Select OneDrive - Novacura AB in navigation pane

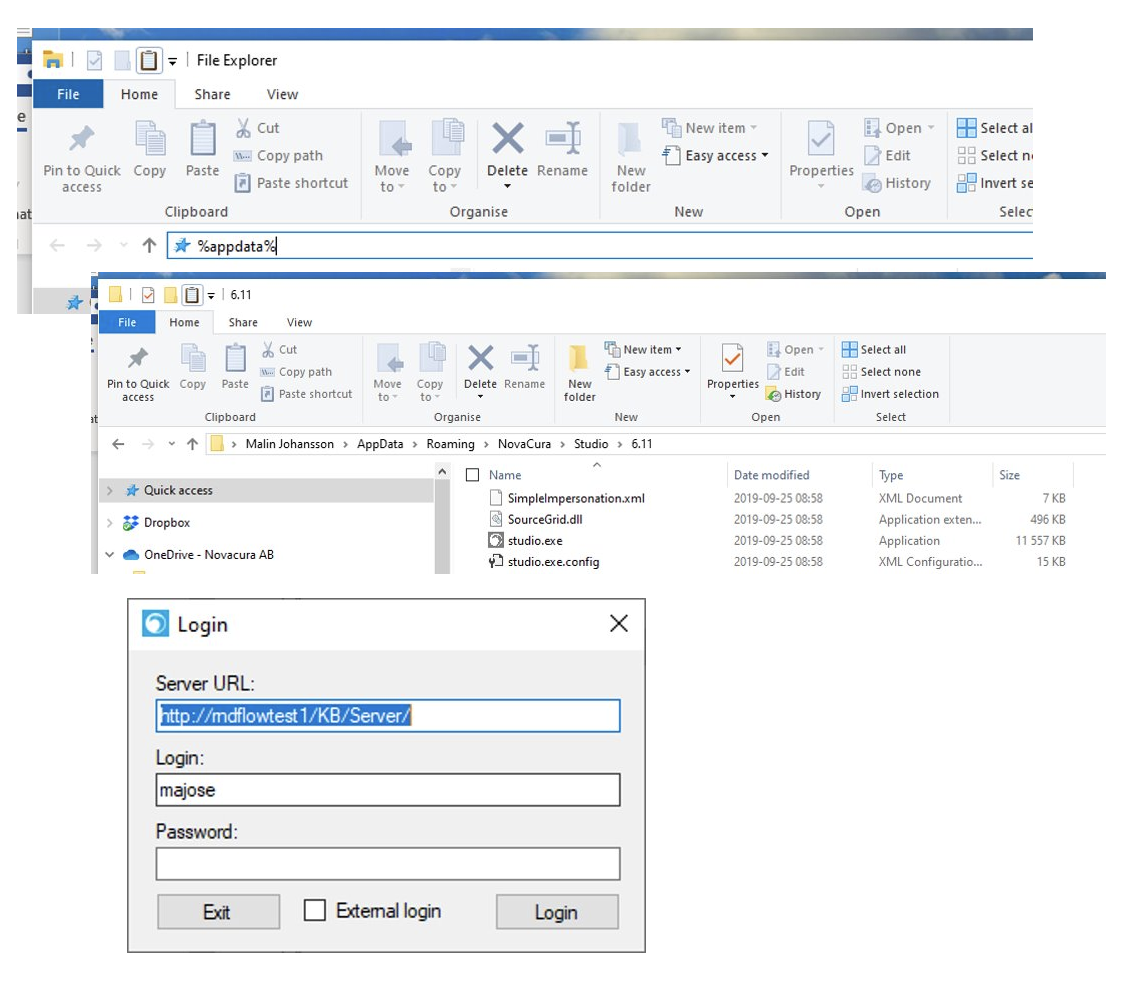[x=209, y=554]
